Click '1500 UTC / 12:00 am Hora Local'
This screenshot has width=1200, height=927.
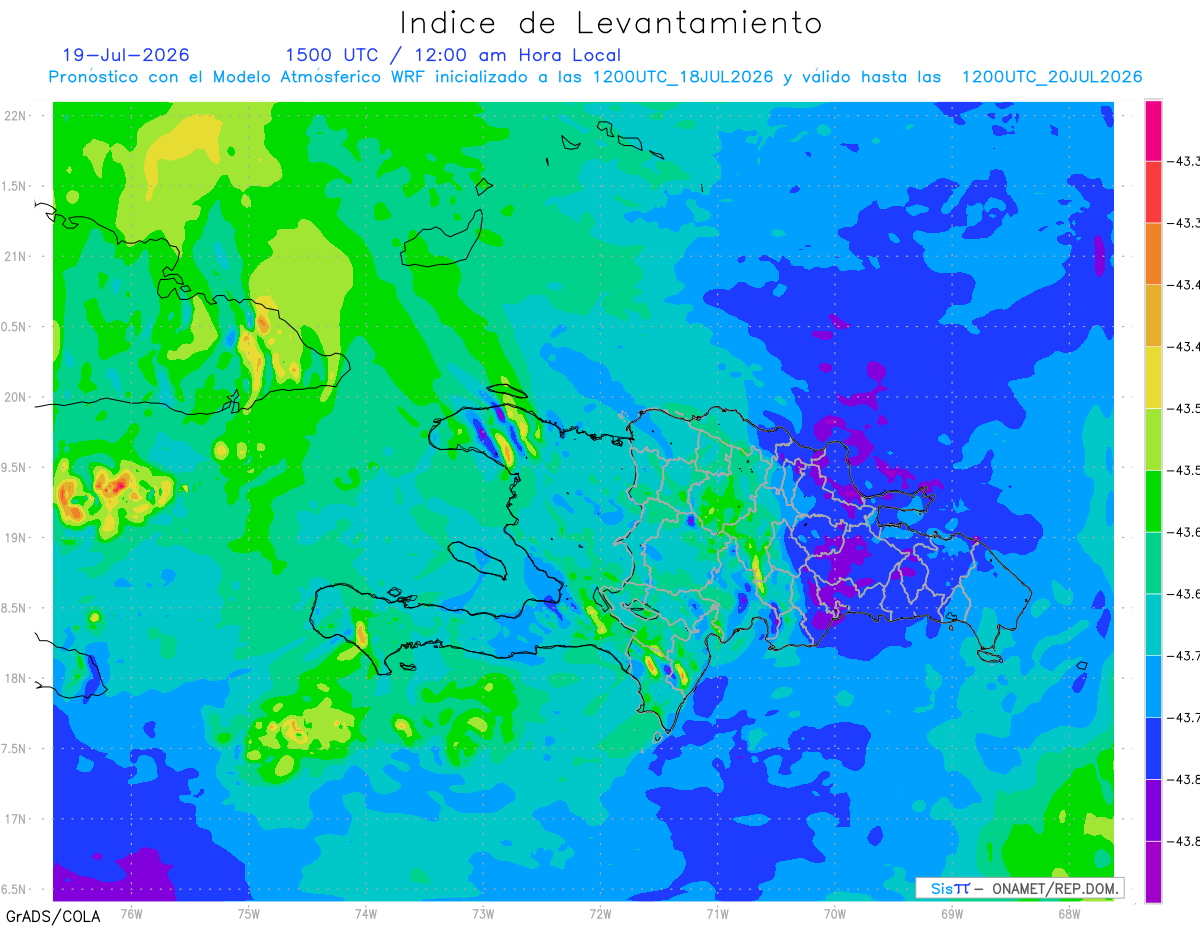[453, 55]
